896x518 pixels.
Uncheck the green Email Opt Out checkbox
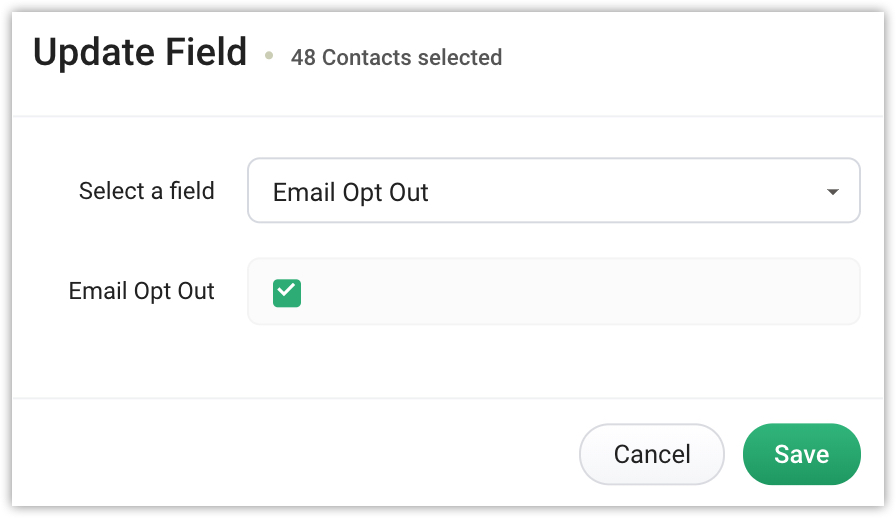[x=287, y=293]
